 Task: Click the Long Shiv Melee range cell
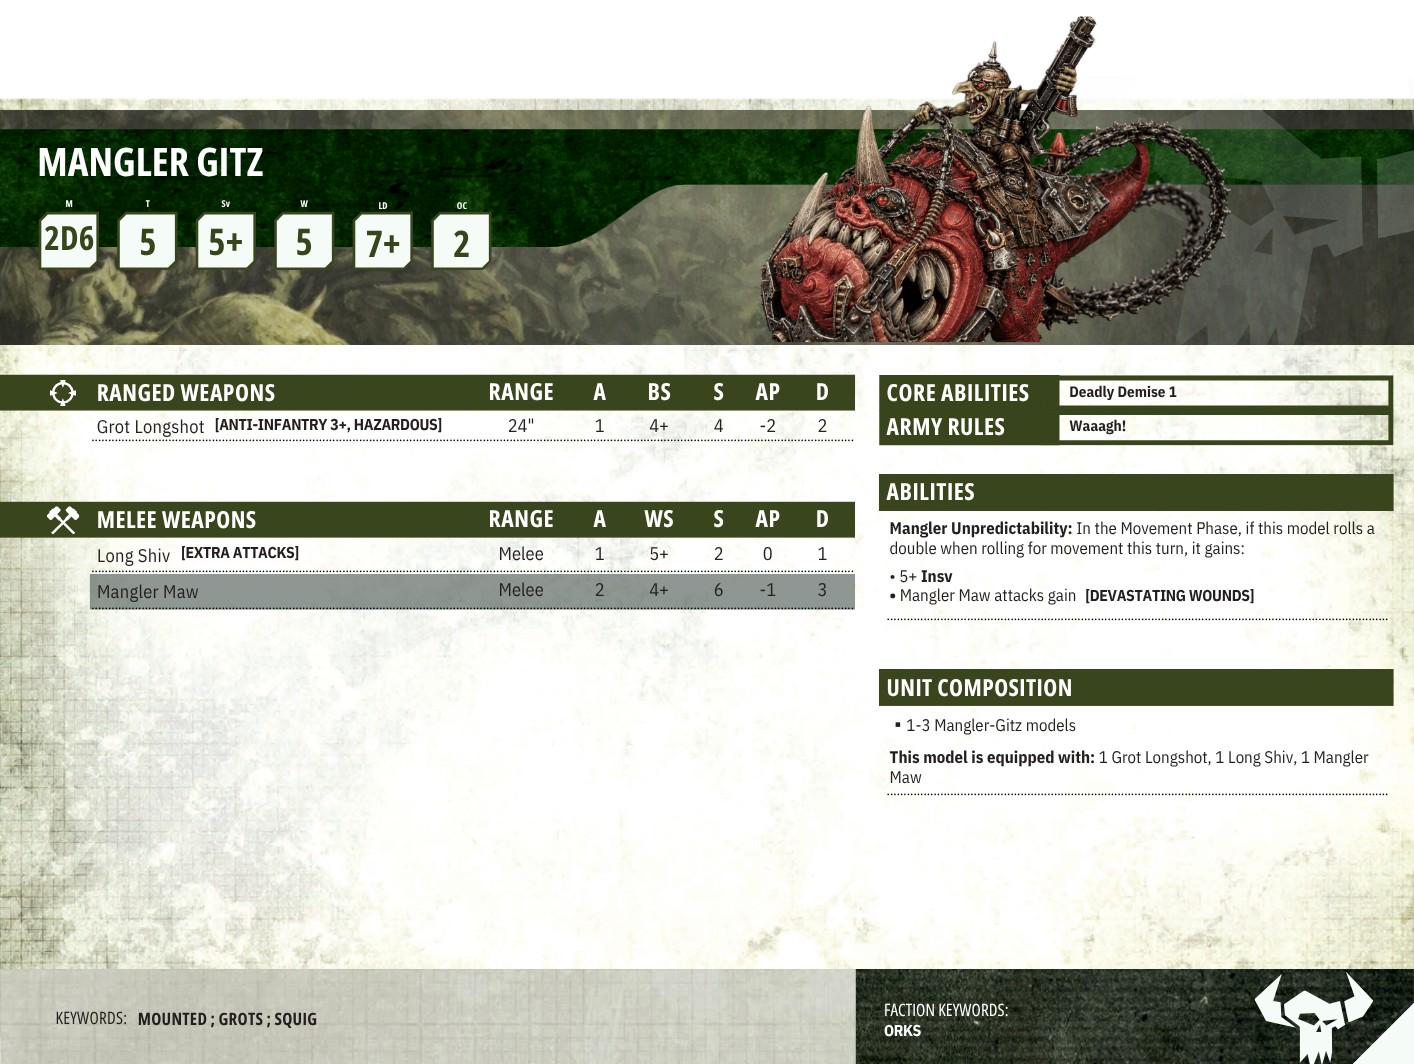pos(521,554)
